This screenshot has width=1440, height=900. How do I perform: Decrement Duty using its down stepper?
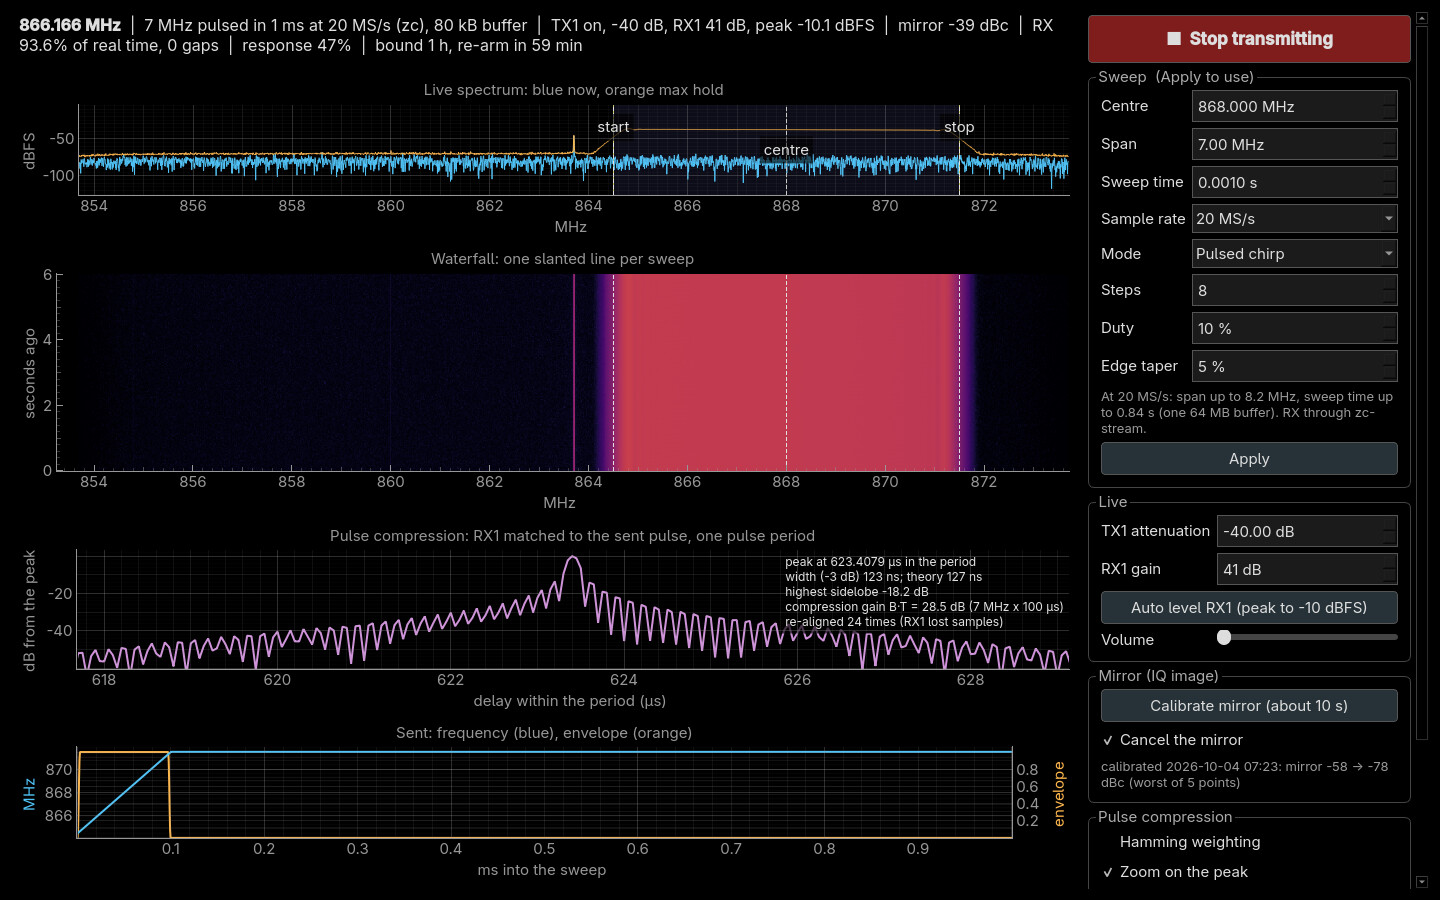pyautogui.click(x=1389, y=336)
